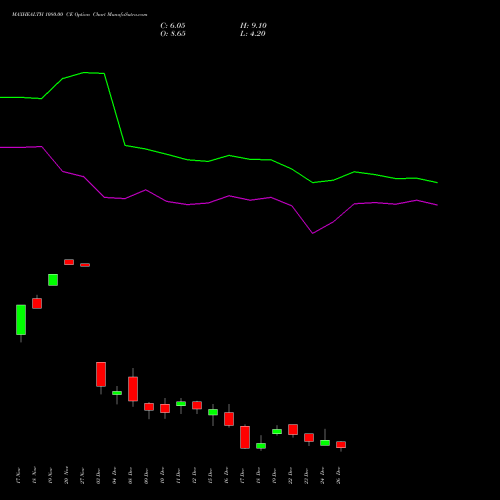500x500 pixels.
Task: Click the close value C: 6.05
Action: pyautogui.click(x=173, y=26)
